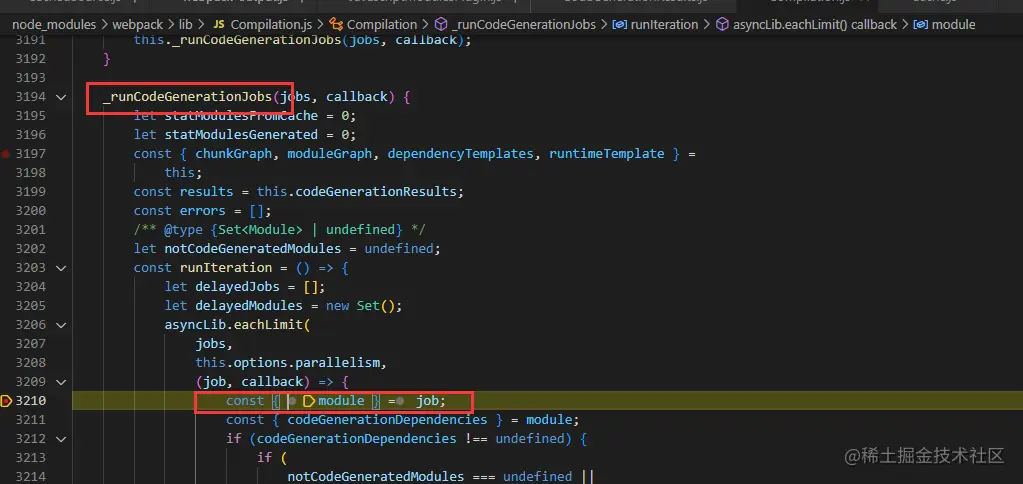Collapse asyncLib.eachLimit fold at line 3206
This screenshot has height=484, width=1023.
click(x=61, y=324)
